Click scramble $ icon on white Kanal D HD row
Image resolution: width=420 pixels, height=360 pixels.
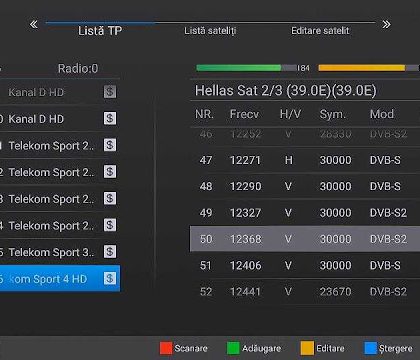pyautogui.click(x=110, y=118)
